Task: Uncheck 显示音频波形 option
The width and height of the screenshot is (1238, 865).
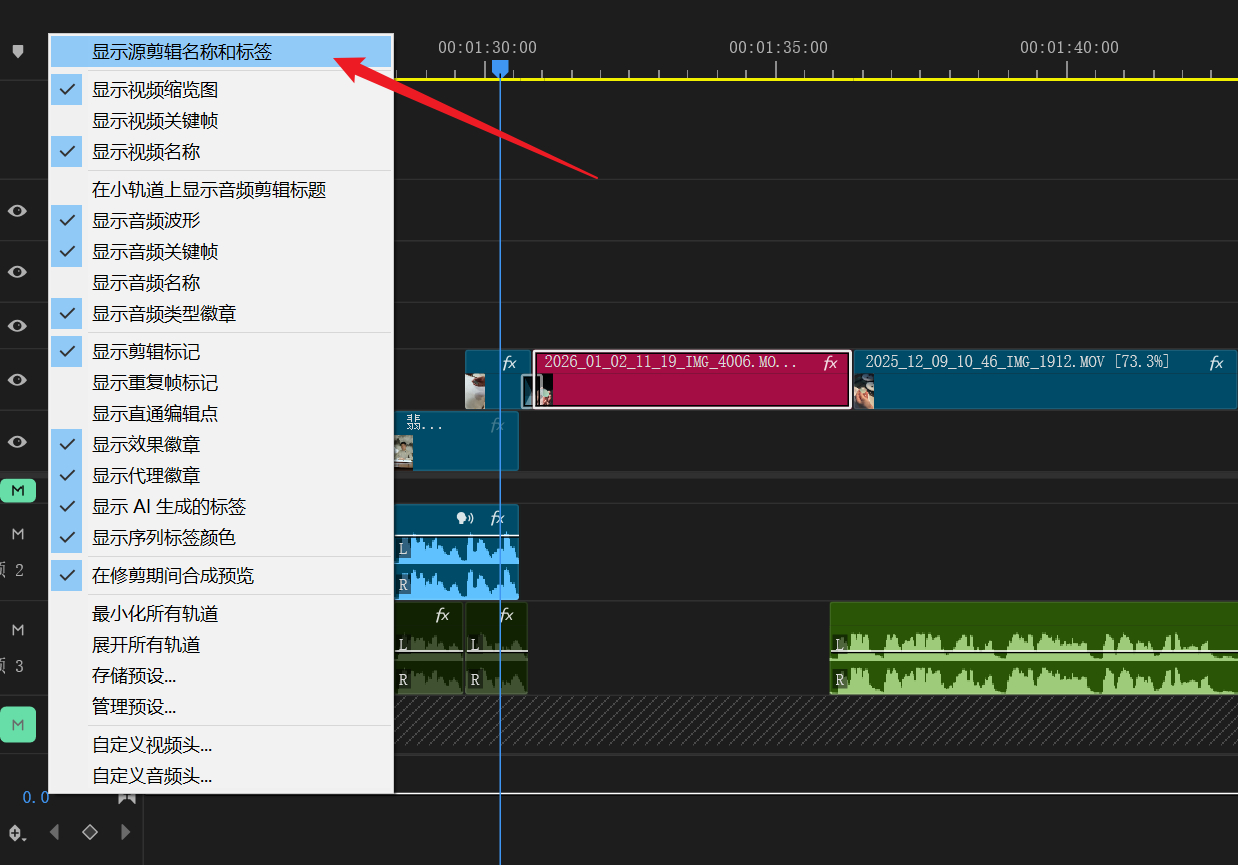Action: point(146,221)
